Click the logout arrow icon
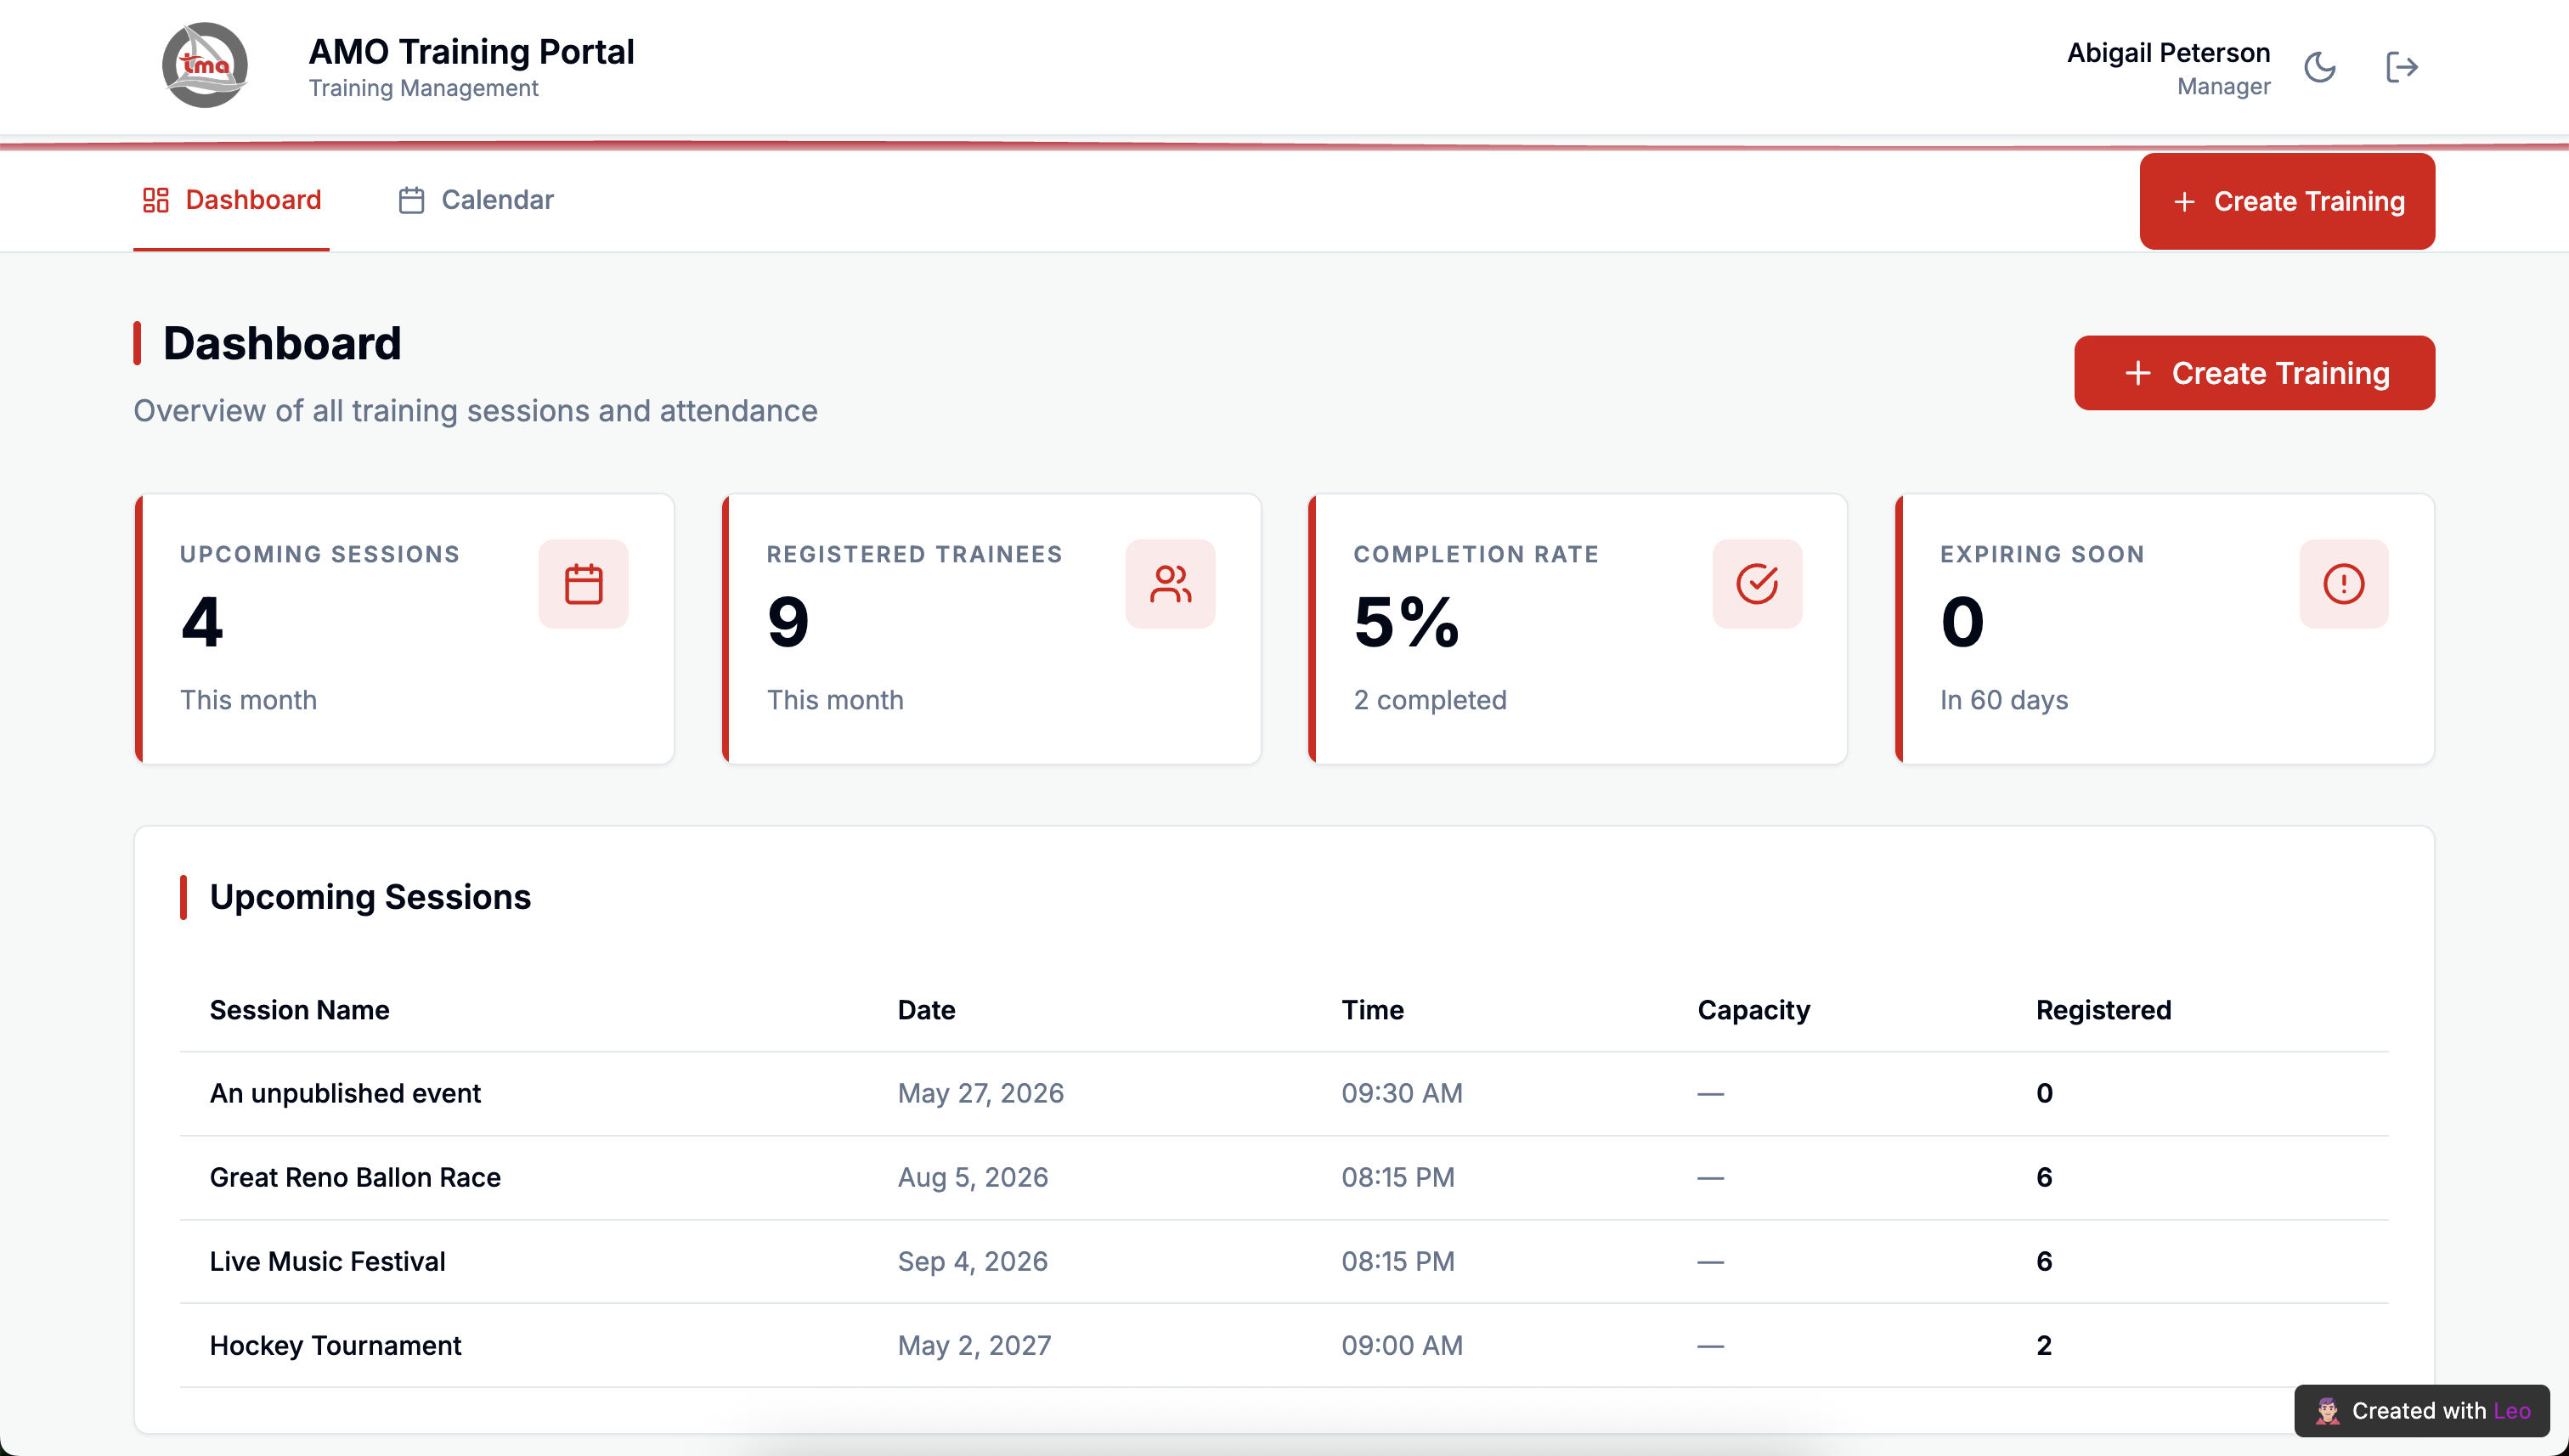This screenshot has width=2569, height=1456. [x=2401, y=67]
